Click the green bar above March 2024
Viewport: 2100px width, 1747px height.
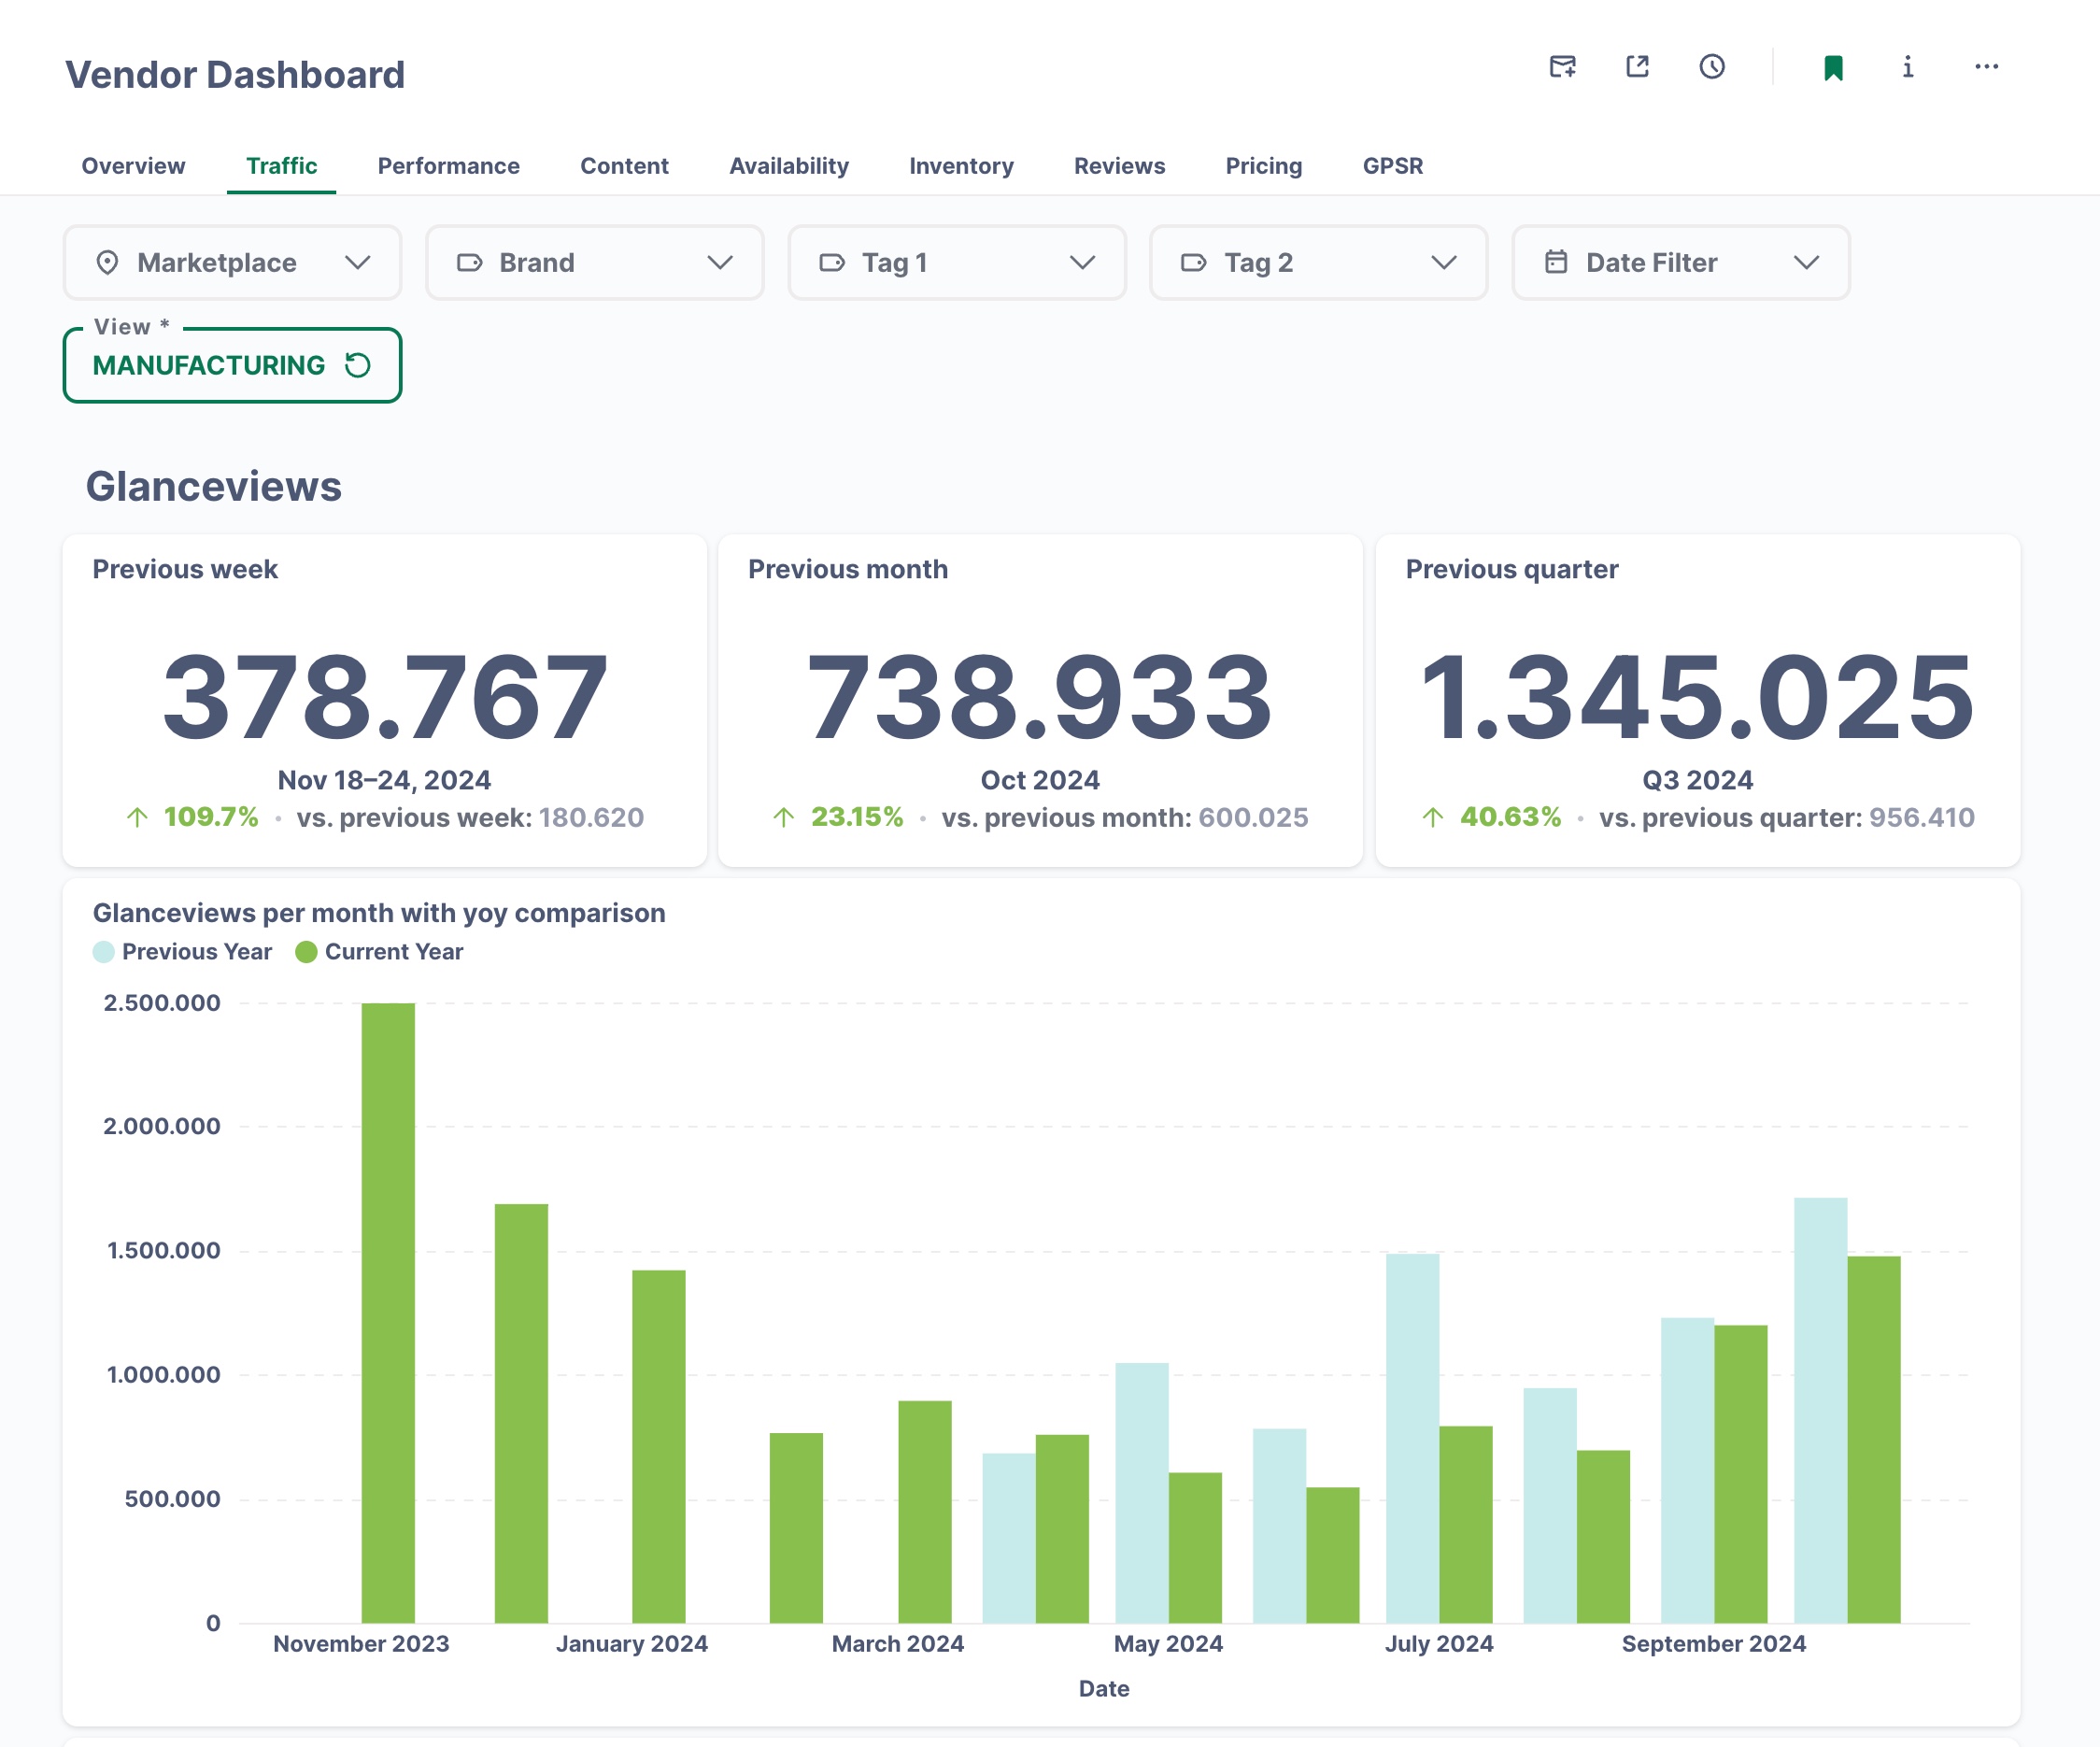(925, 1512)
